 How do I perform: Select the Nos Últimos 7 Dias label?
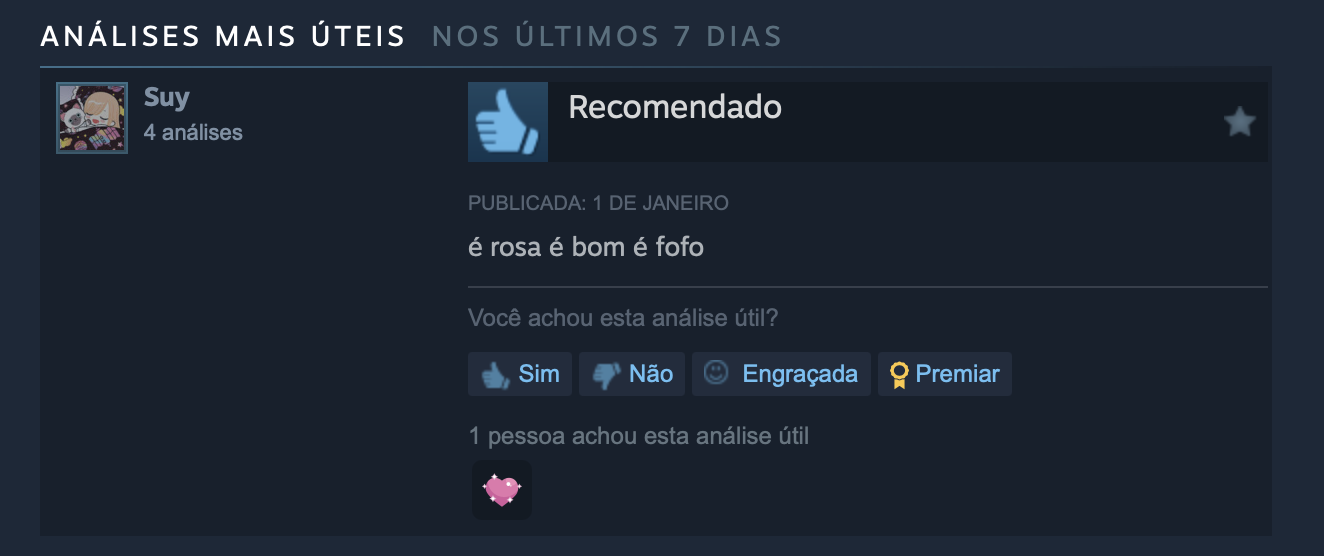click(607, 37)
